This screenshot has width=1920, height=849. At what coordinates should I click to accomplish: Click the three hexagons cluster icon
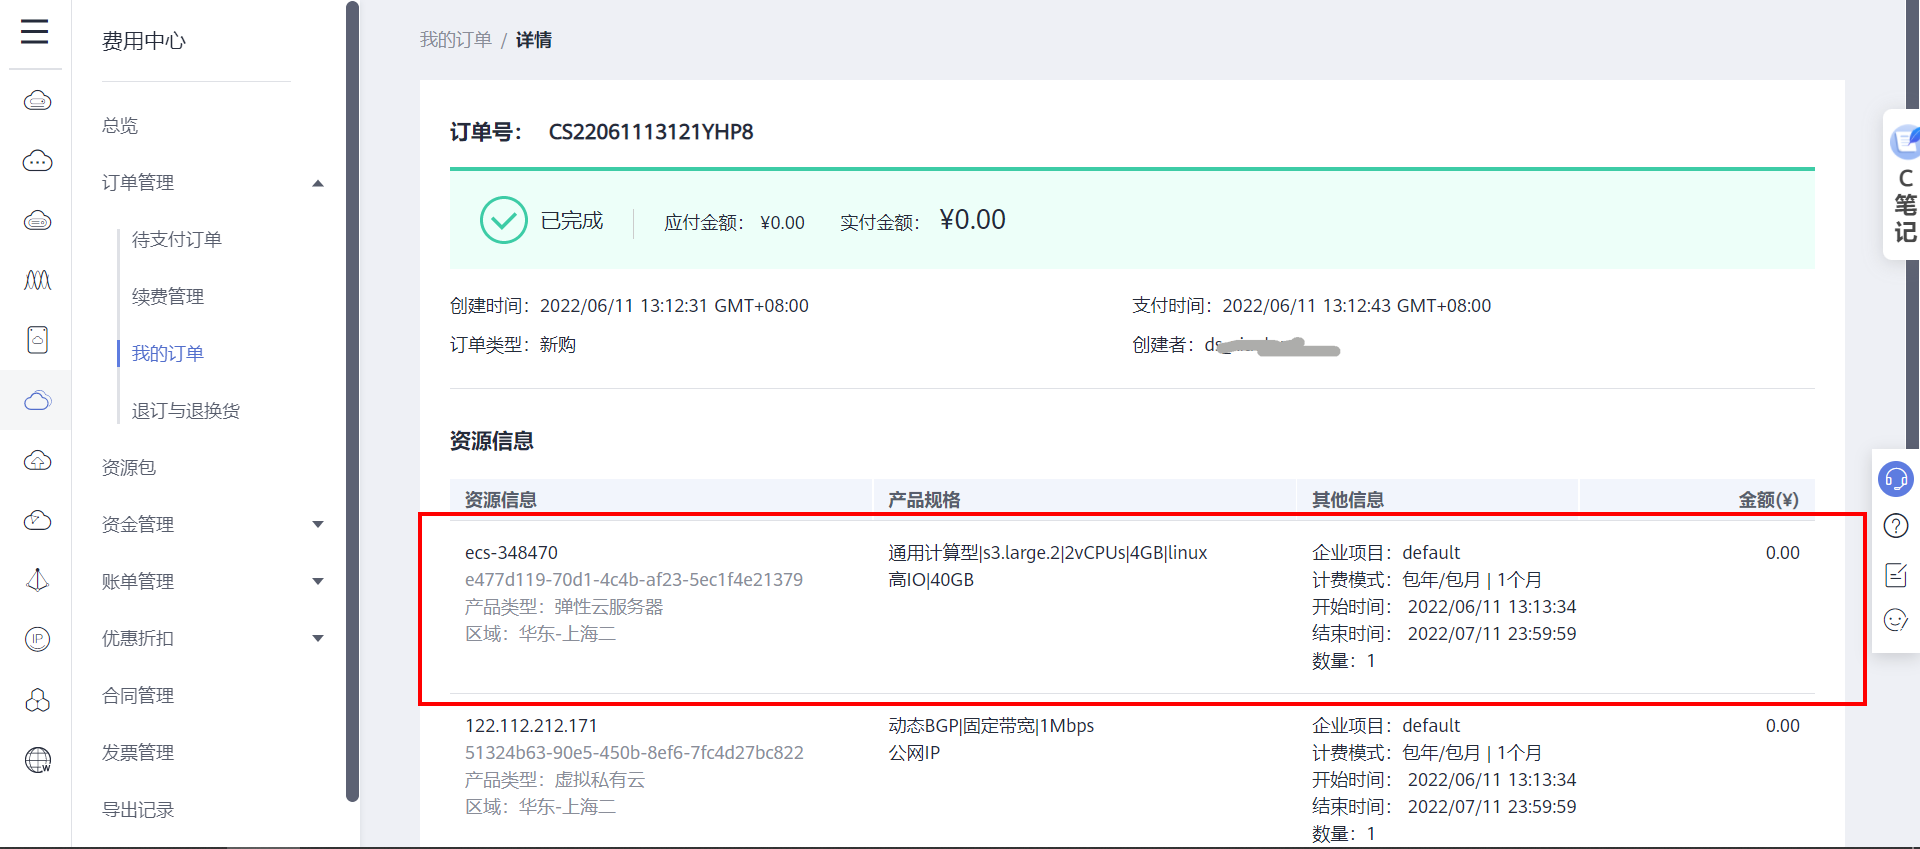click(37, 700)
